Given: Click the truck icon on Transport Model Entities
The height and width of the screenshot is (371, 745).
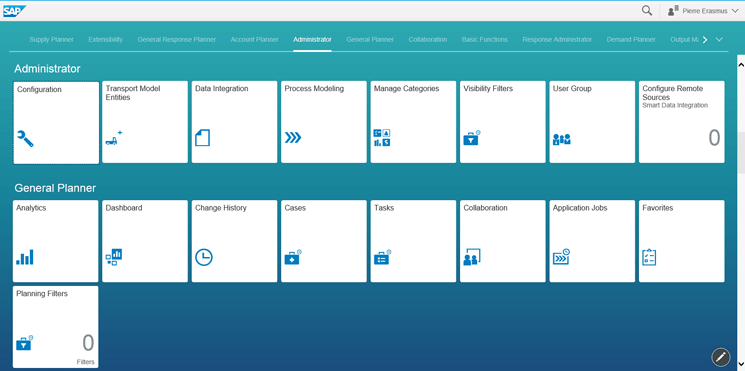Looking at the screenshot, I should point(114,138).
